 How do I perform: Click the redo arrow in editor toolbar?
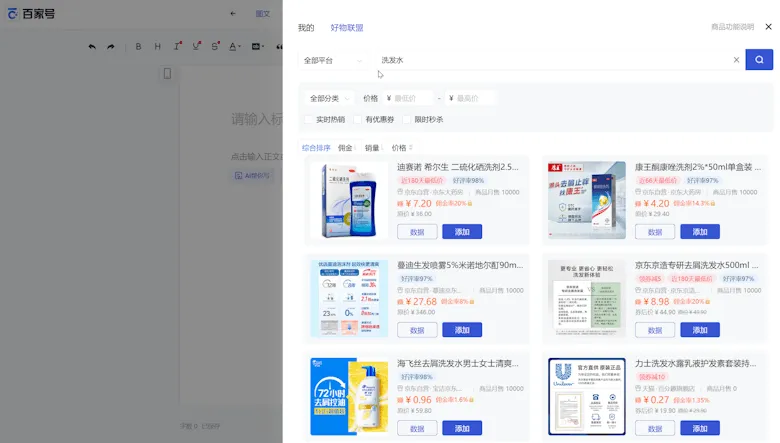pos(110,47)
